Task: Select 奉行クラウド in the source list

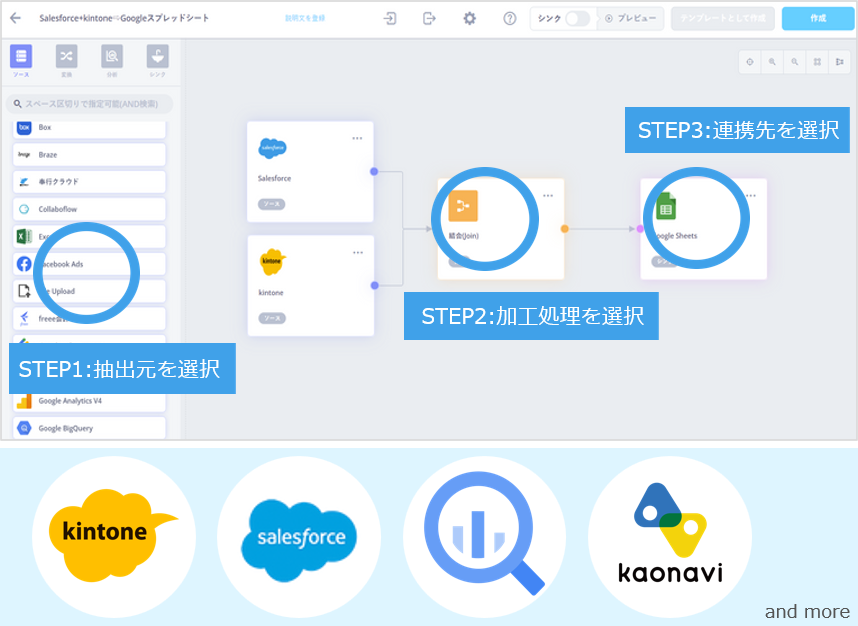Action: pyautogui.click(x=89, y=182)
